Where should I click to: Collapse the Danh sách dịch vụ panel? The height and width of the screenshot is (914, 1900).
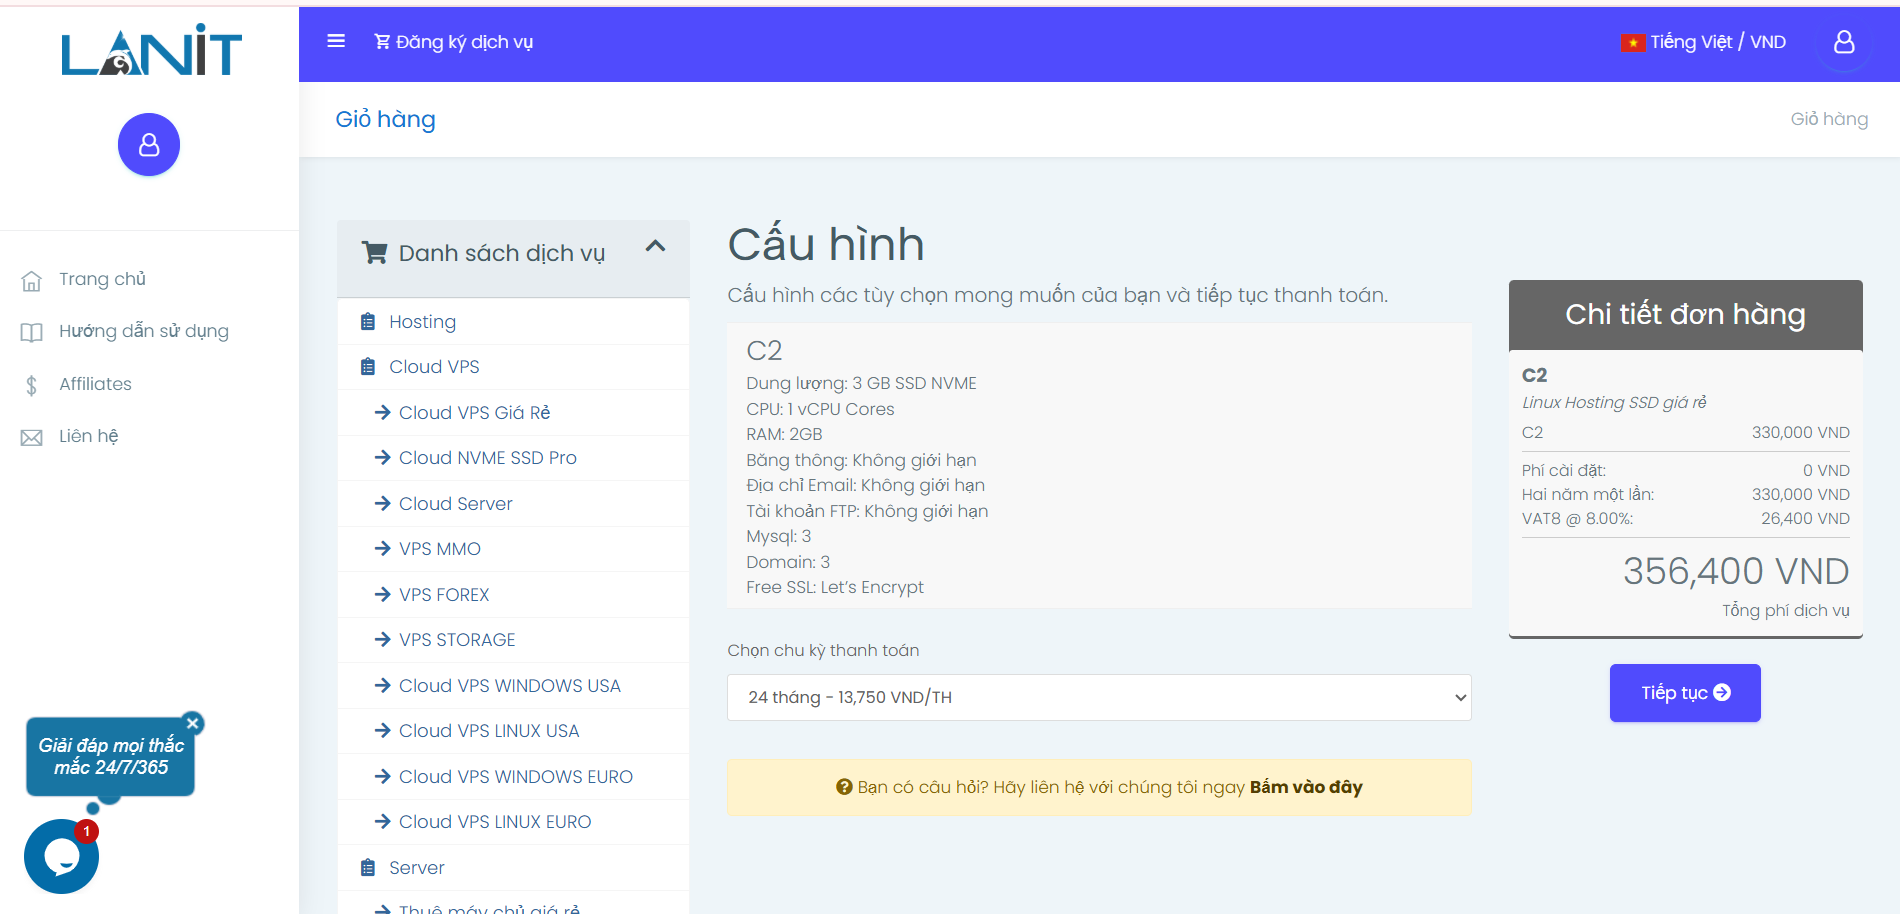[655, 247]
